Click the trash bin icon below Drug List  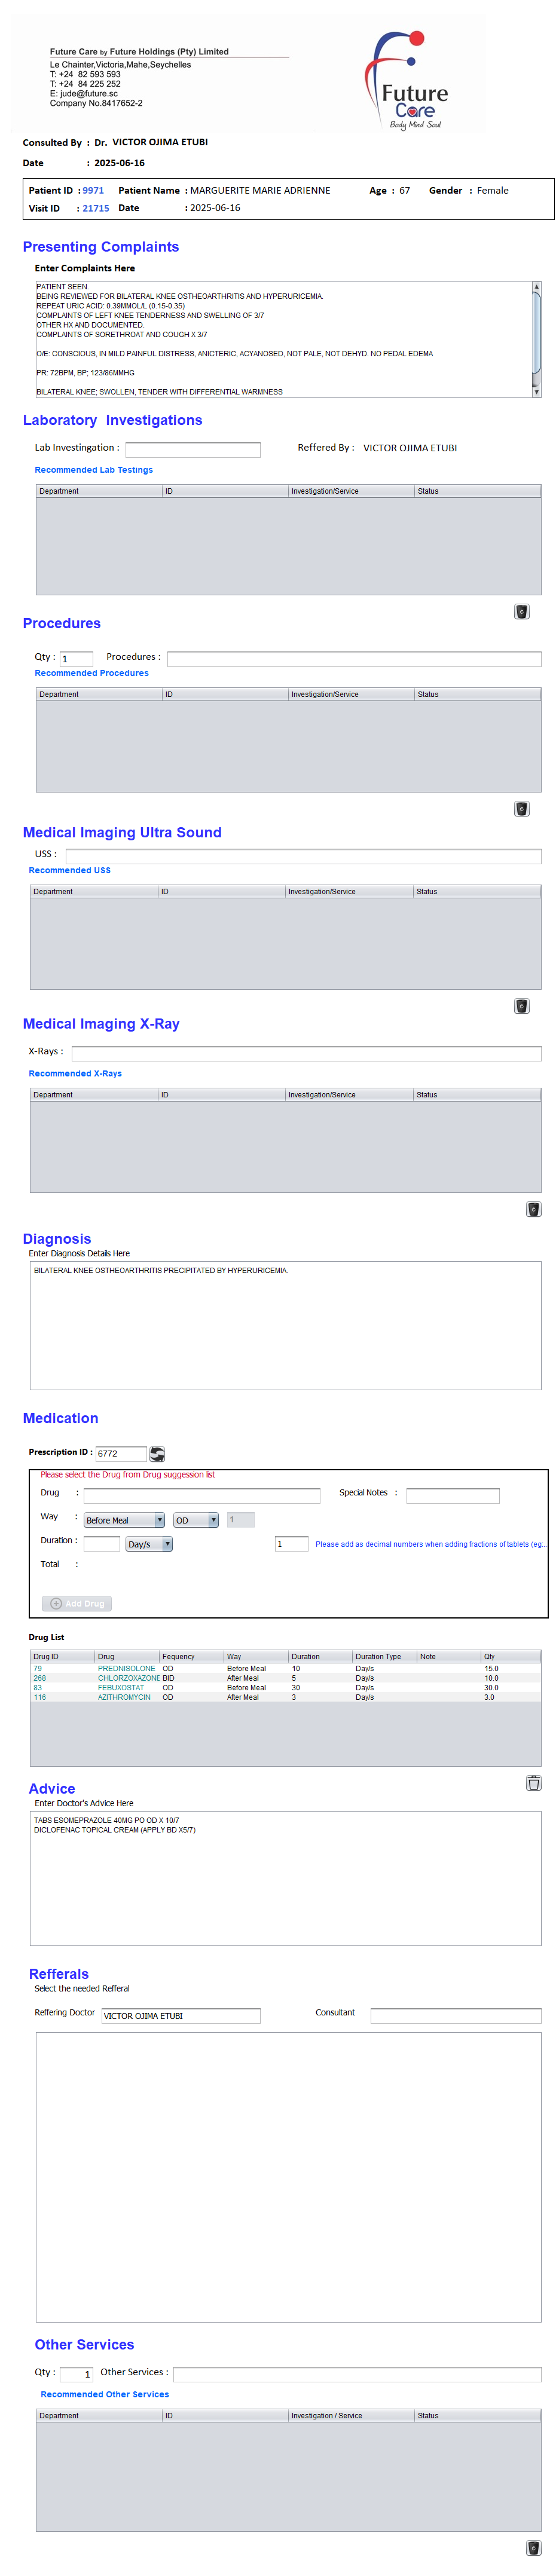click(x=533, y=1783)
